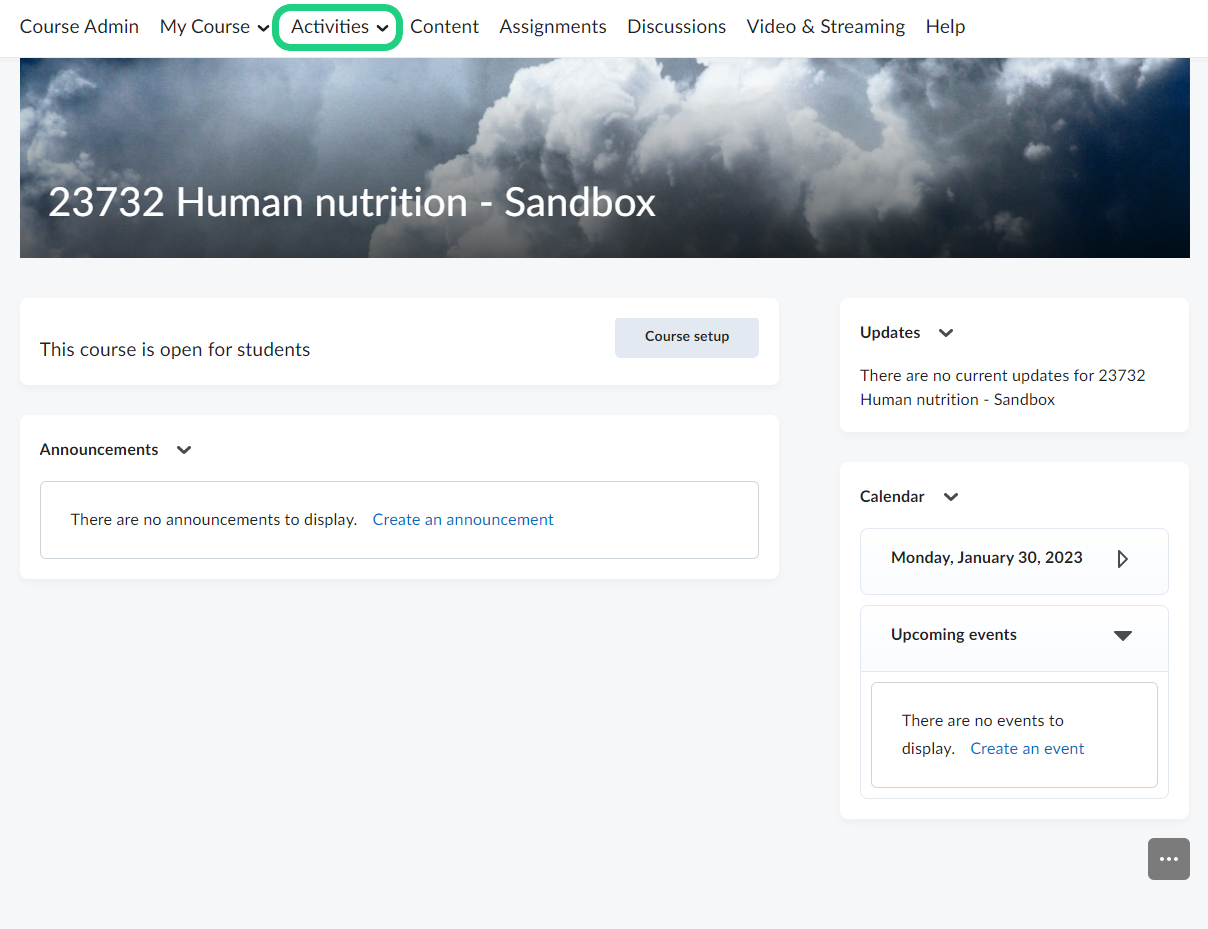1208x929 pixels.
Task: Expand the My Course menu
Action: click(214, 27)
